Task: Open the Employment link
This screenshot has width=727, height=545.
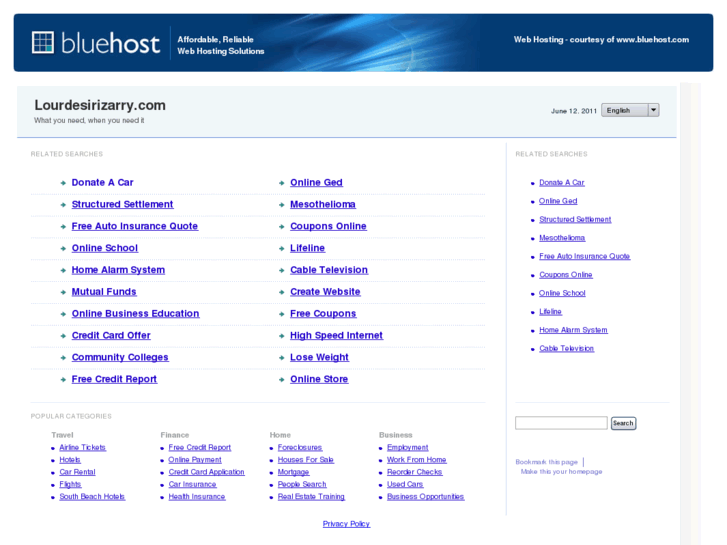Action: (408, 448)
